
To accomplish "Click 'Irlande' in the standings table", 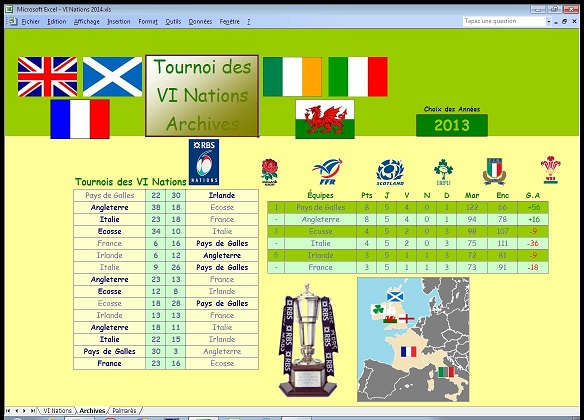I will 321,255.
